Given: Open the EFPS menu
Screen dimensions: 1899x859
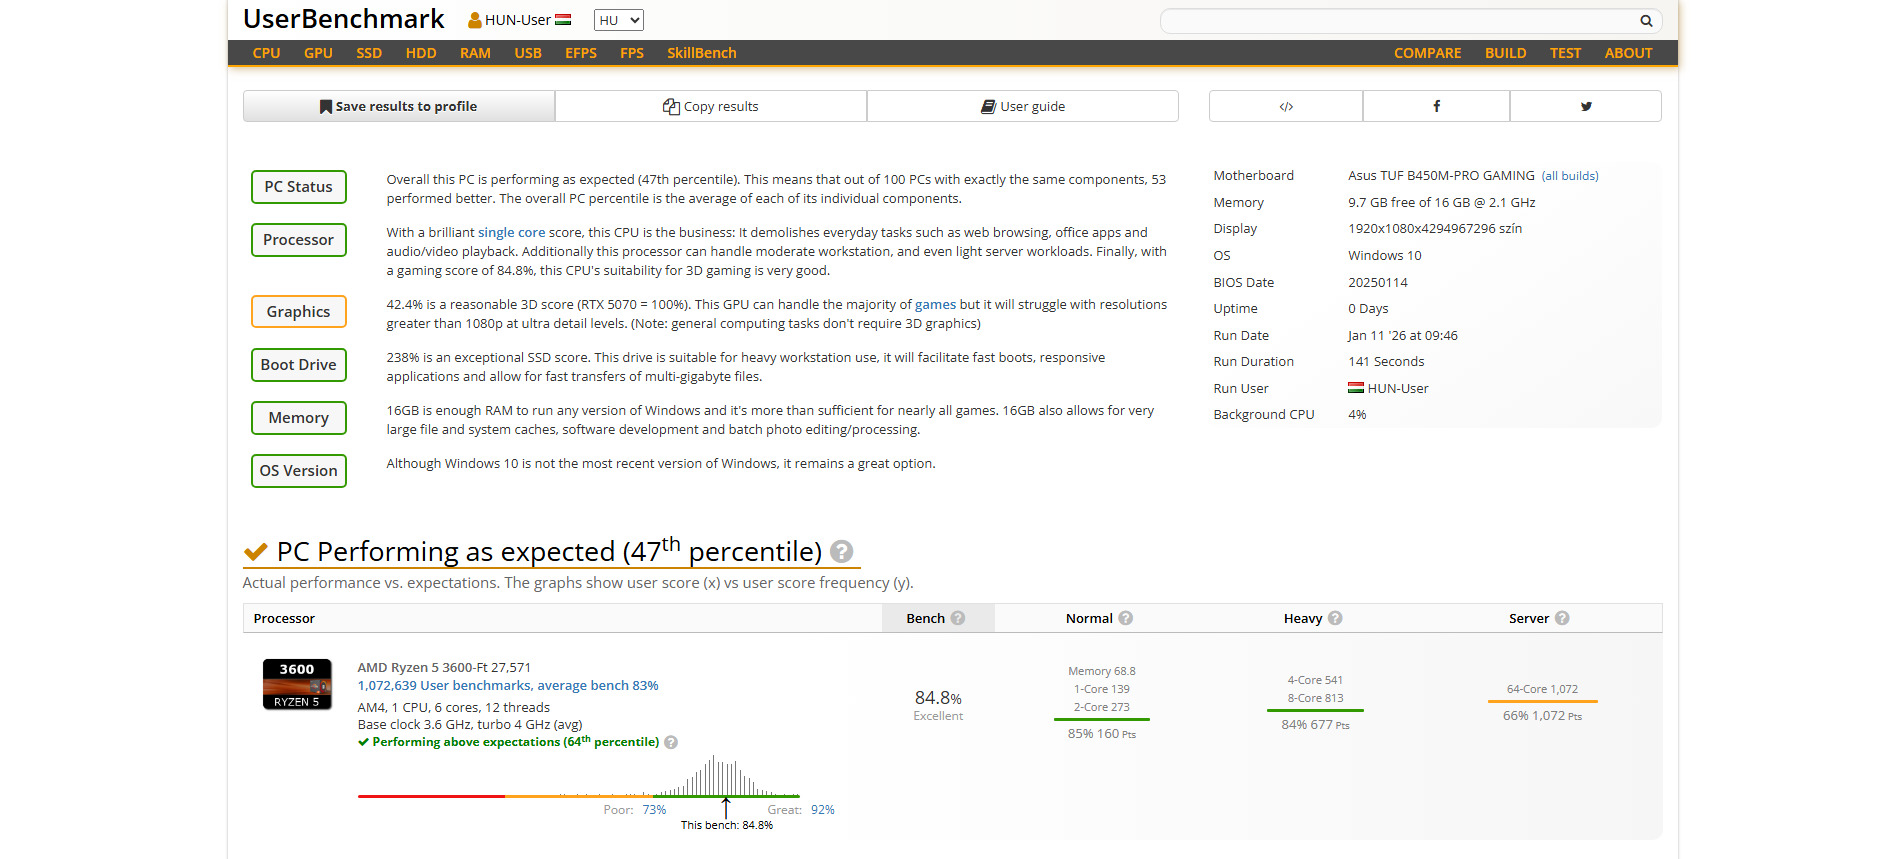Looking at the screenshot, I should (581, 53).
